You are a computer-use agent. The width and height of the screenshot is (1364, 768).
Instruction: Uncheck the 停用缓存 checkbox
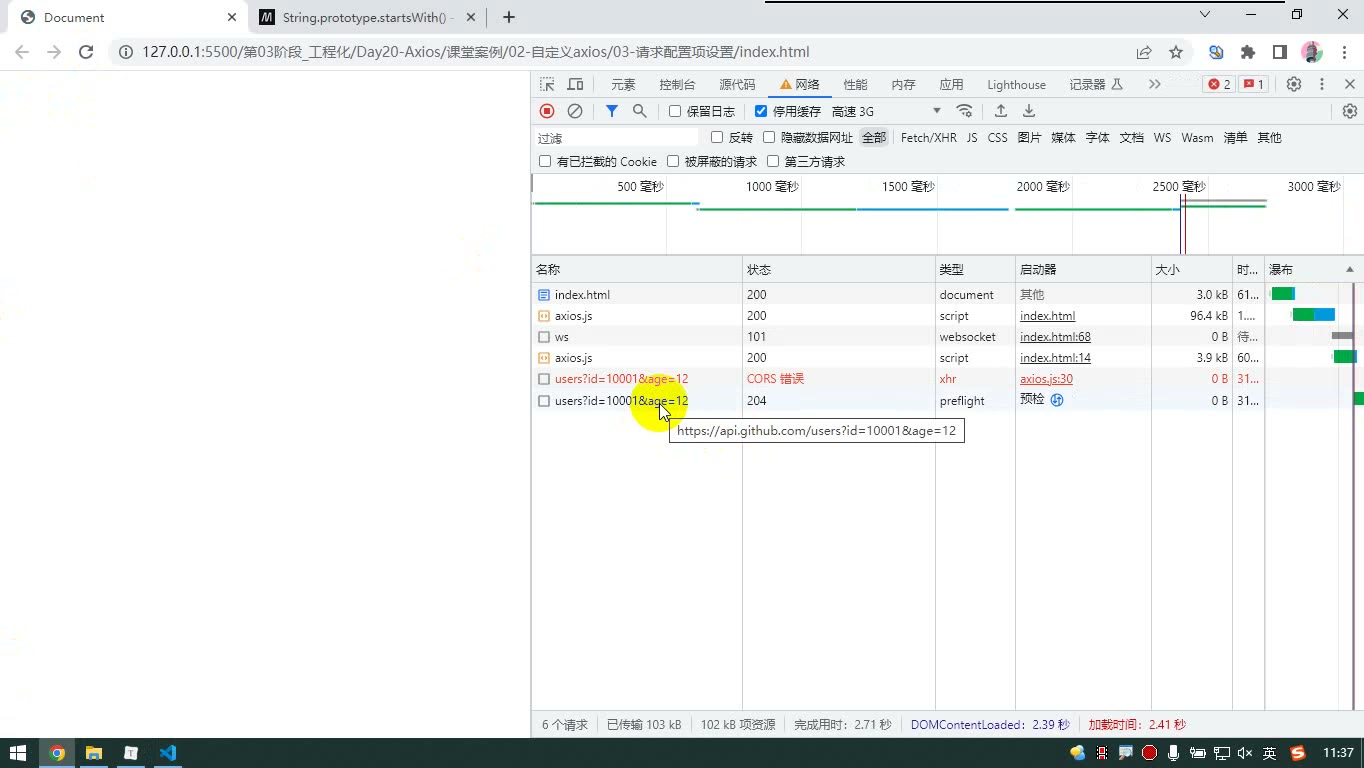point(761,111)
